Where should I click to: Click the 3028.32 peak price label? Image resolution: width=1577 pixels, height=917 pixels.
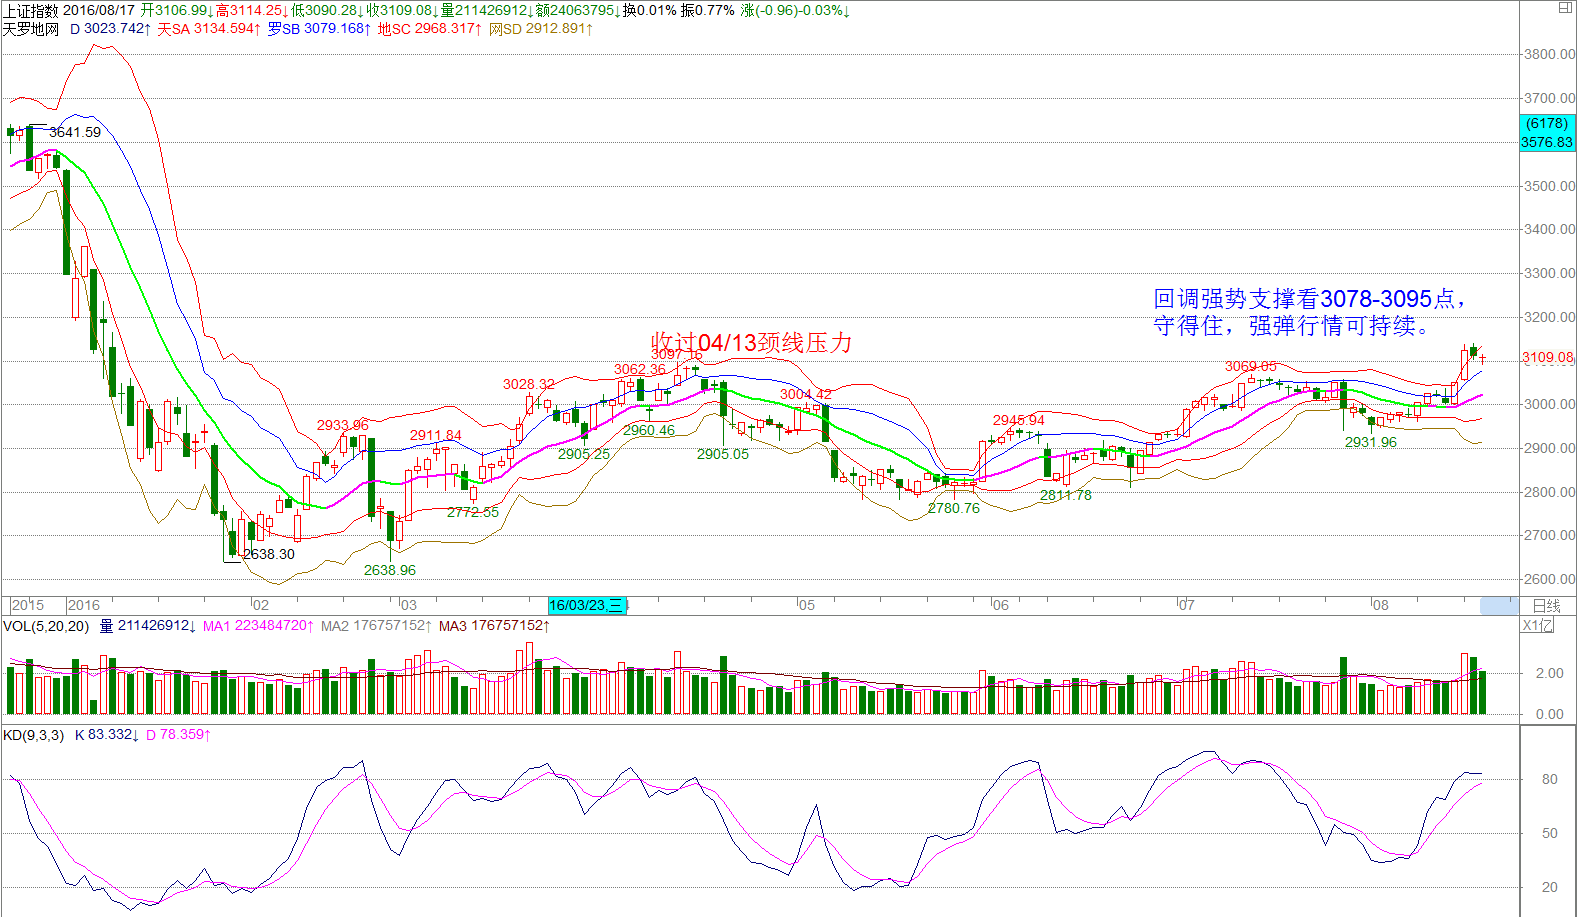point(529,384)
